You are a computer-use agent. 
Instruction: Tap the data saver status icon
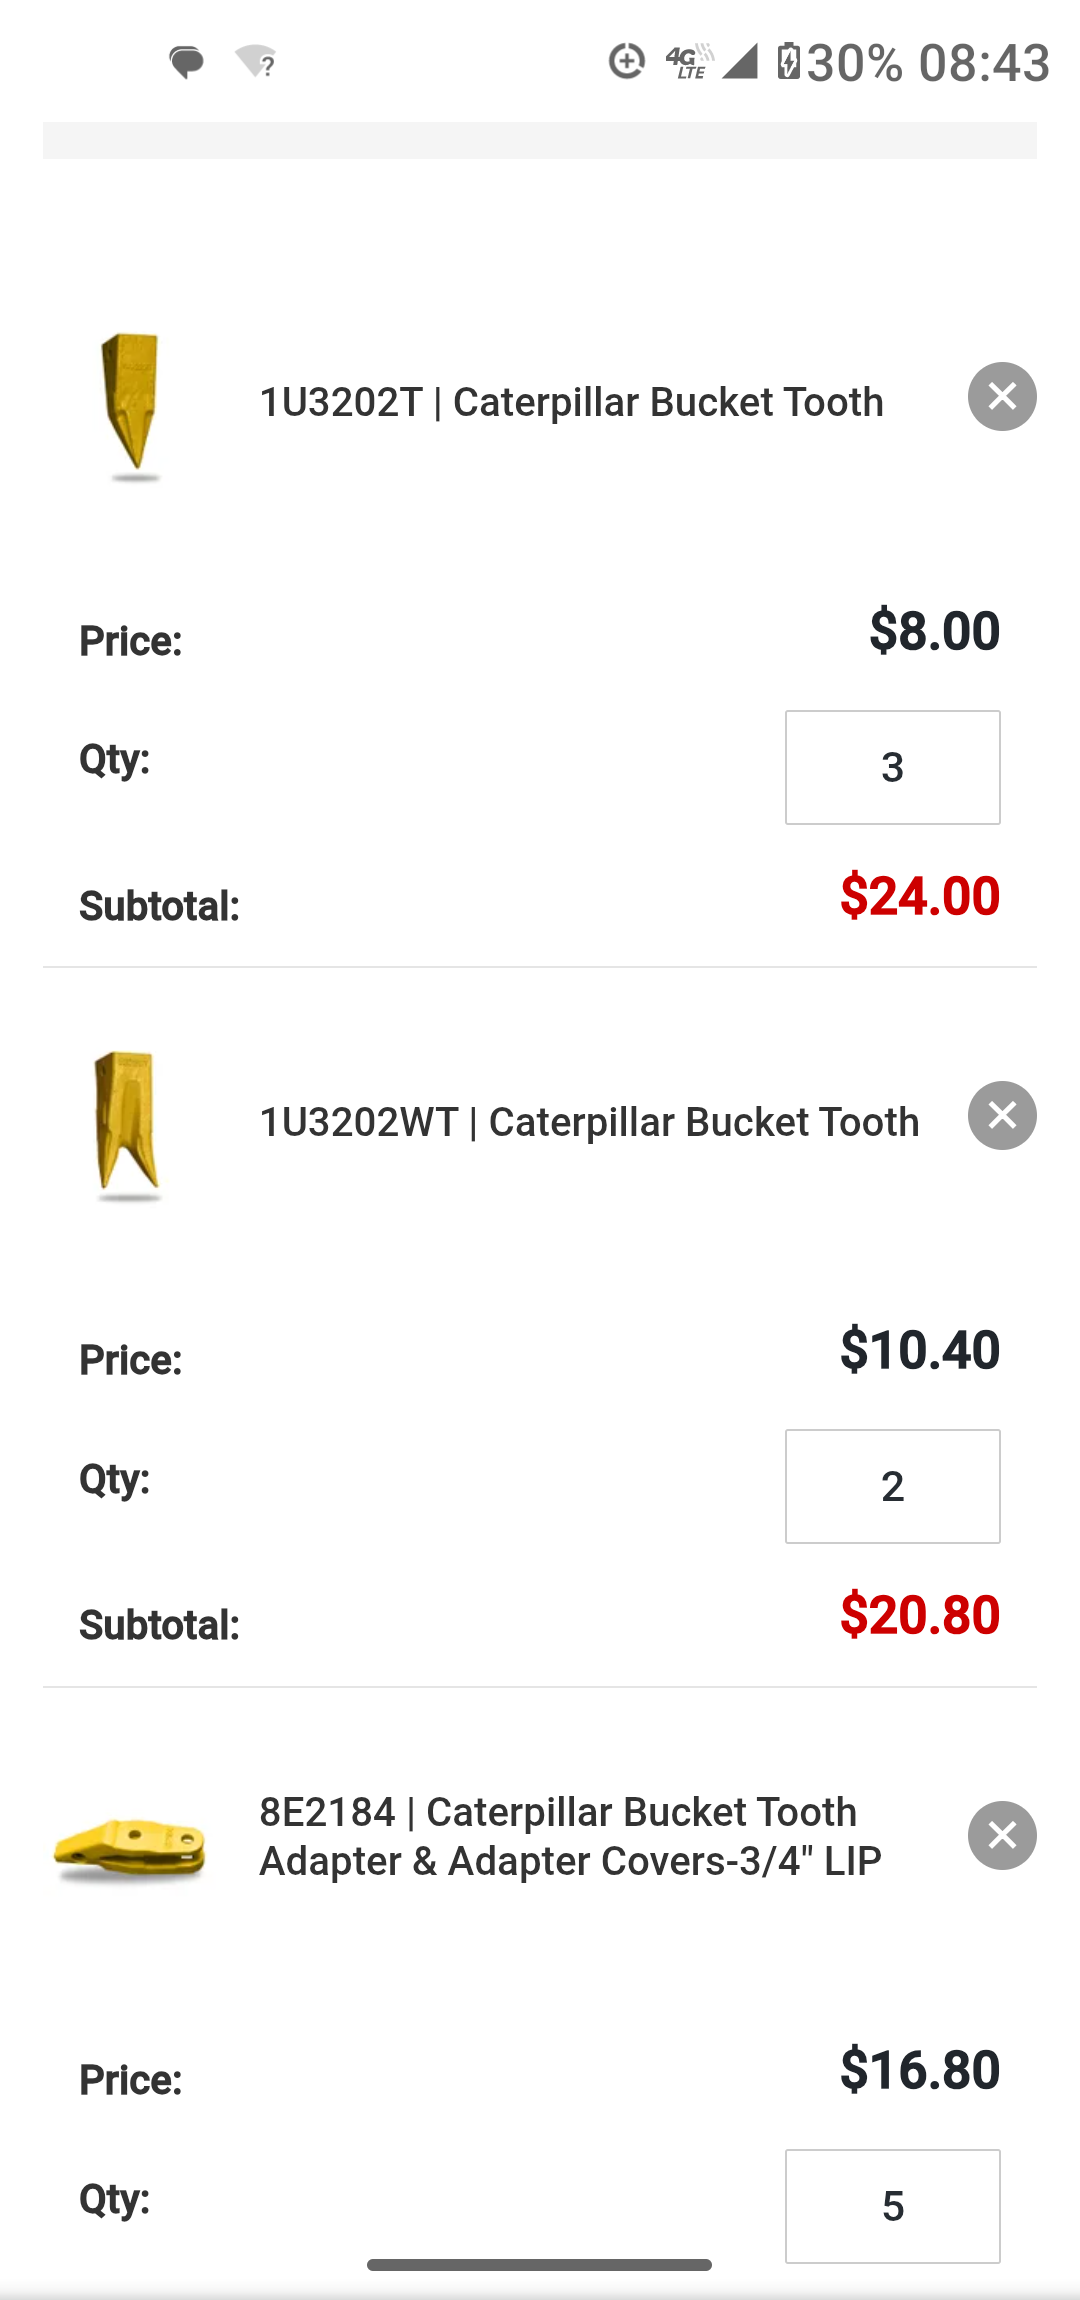627,62
